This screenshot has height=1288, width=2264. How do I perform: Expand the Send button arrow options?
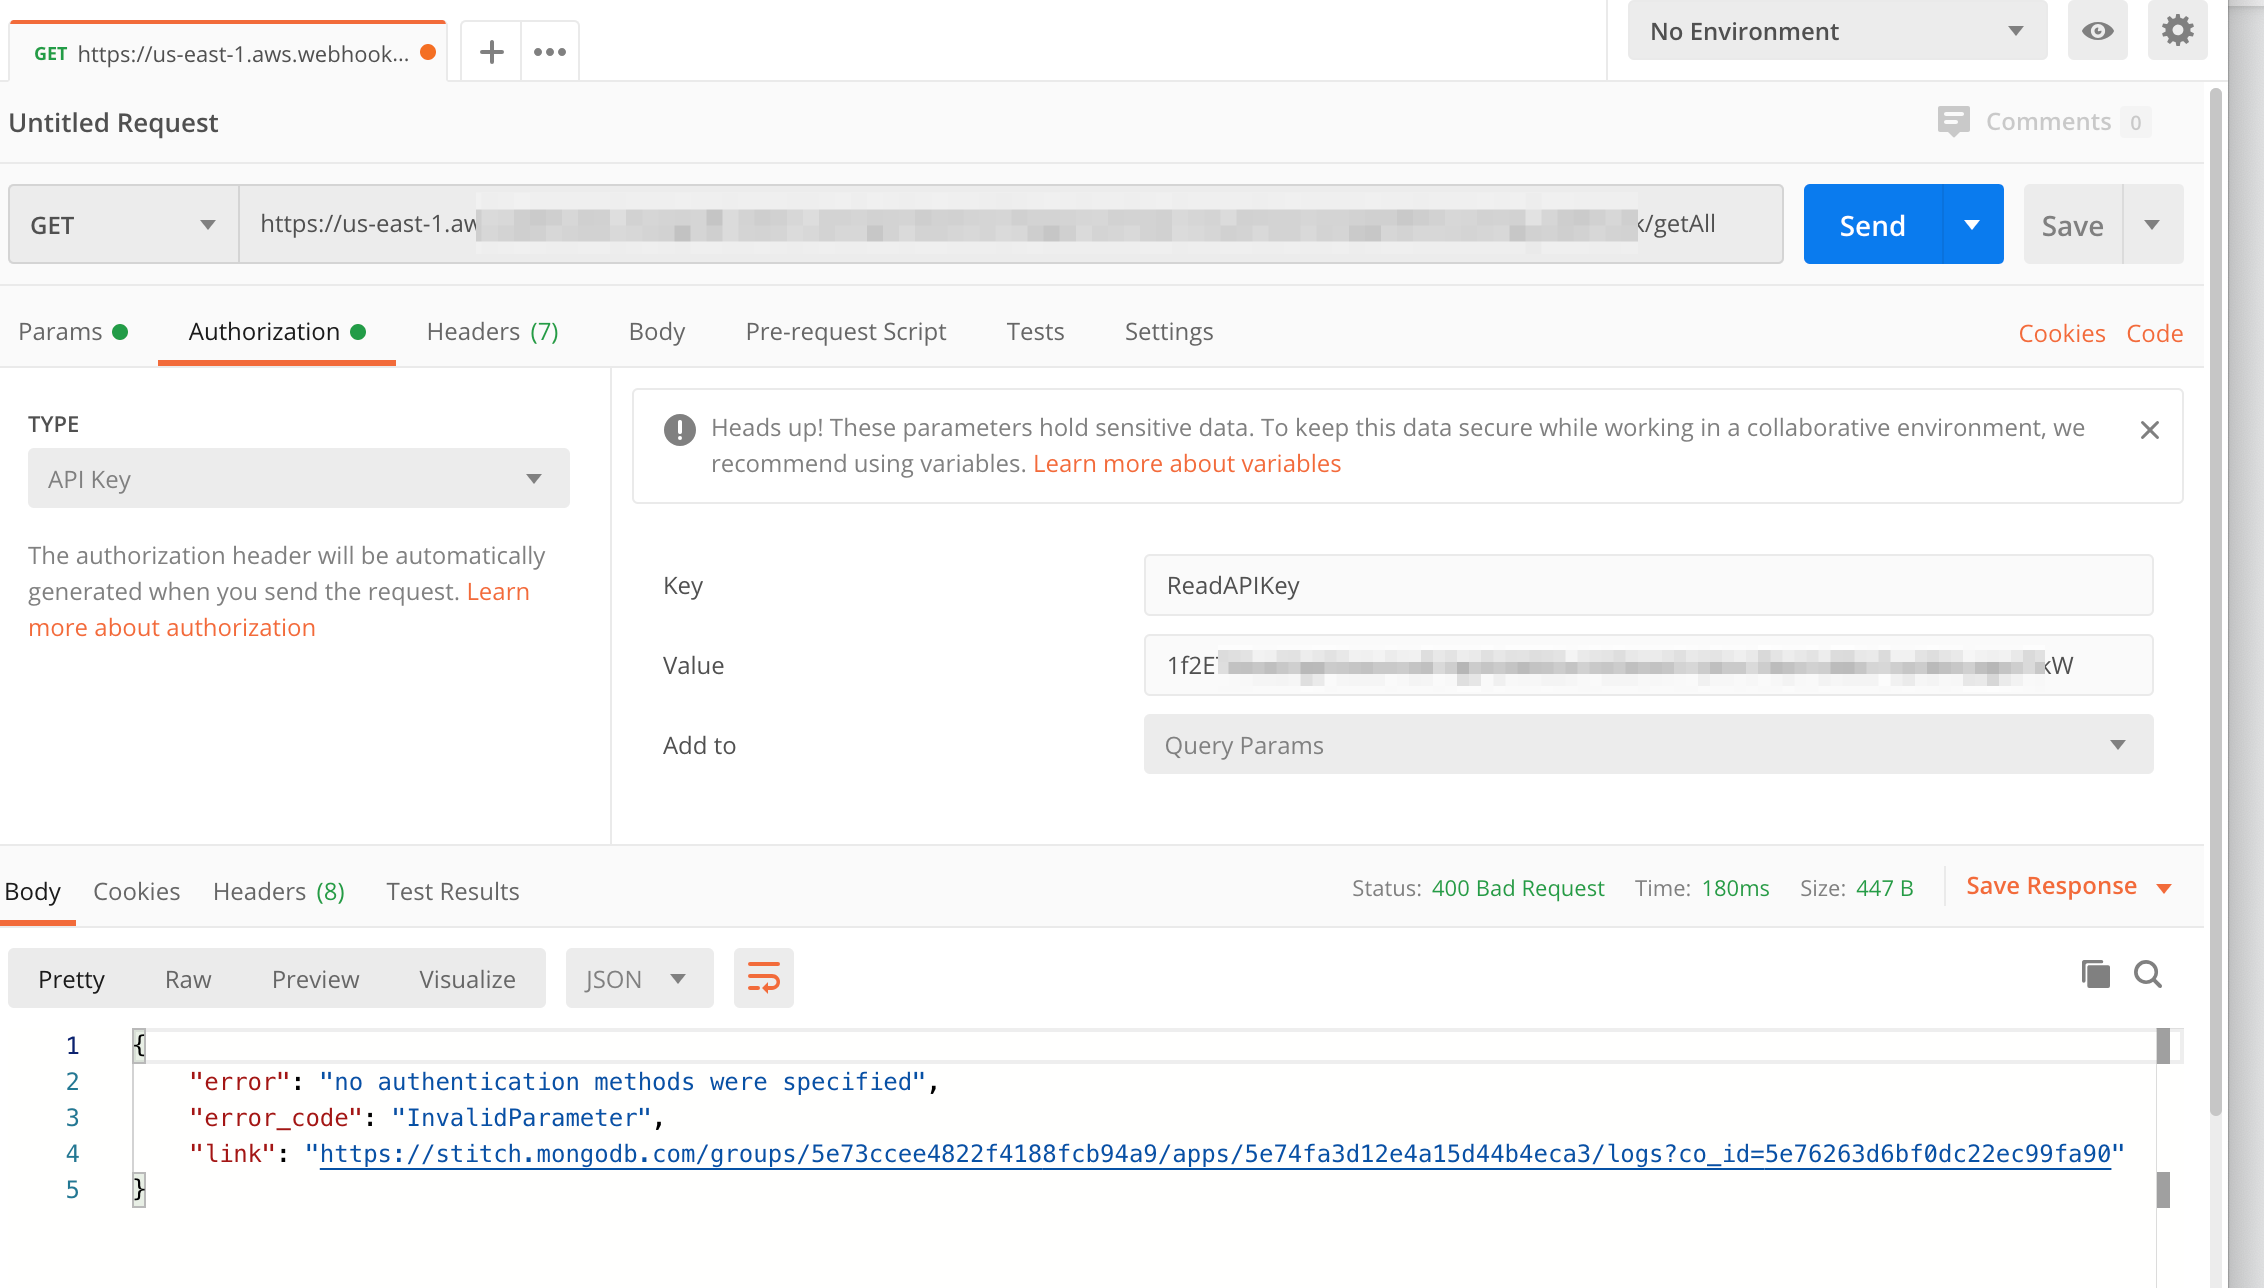[1972, 225]
